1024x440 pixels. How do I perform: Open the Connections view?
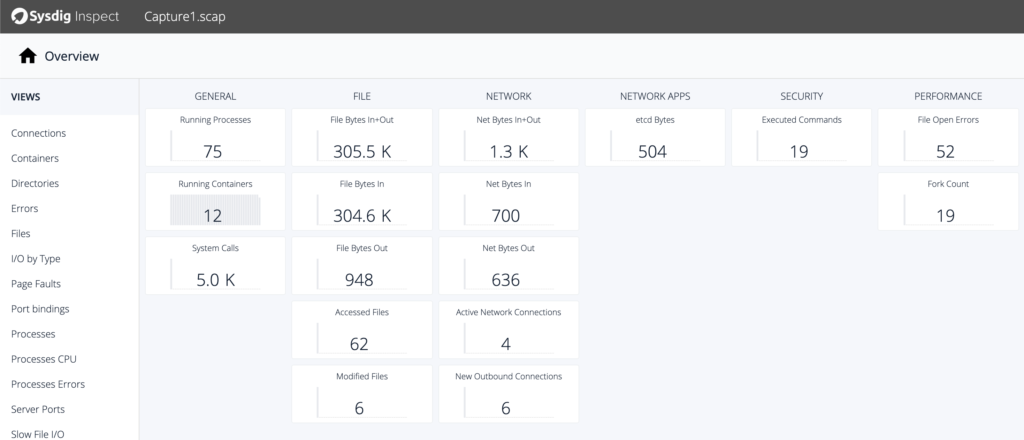point(38,133)
